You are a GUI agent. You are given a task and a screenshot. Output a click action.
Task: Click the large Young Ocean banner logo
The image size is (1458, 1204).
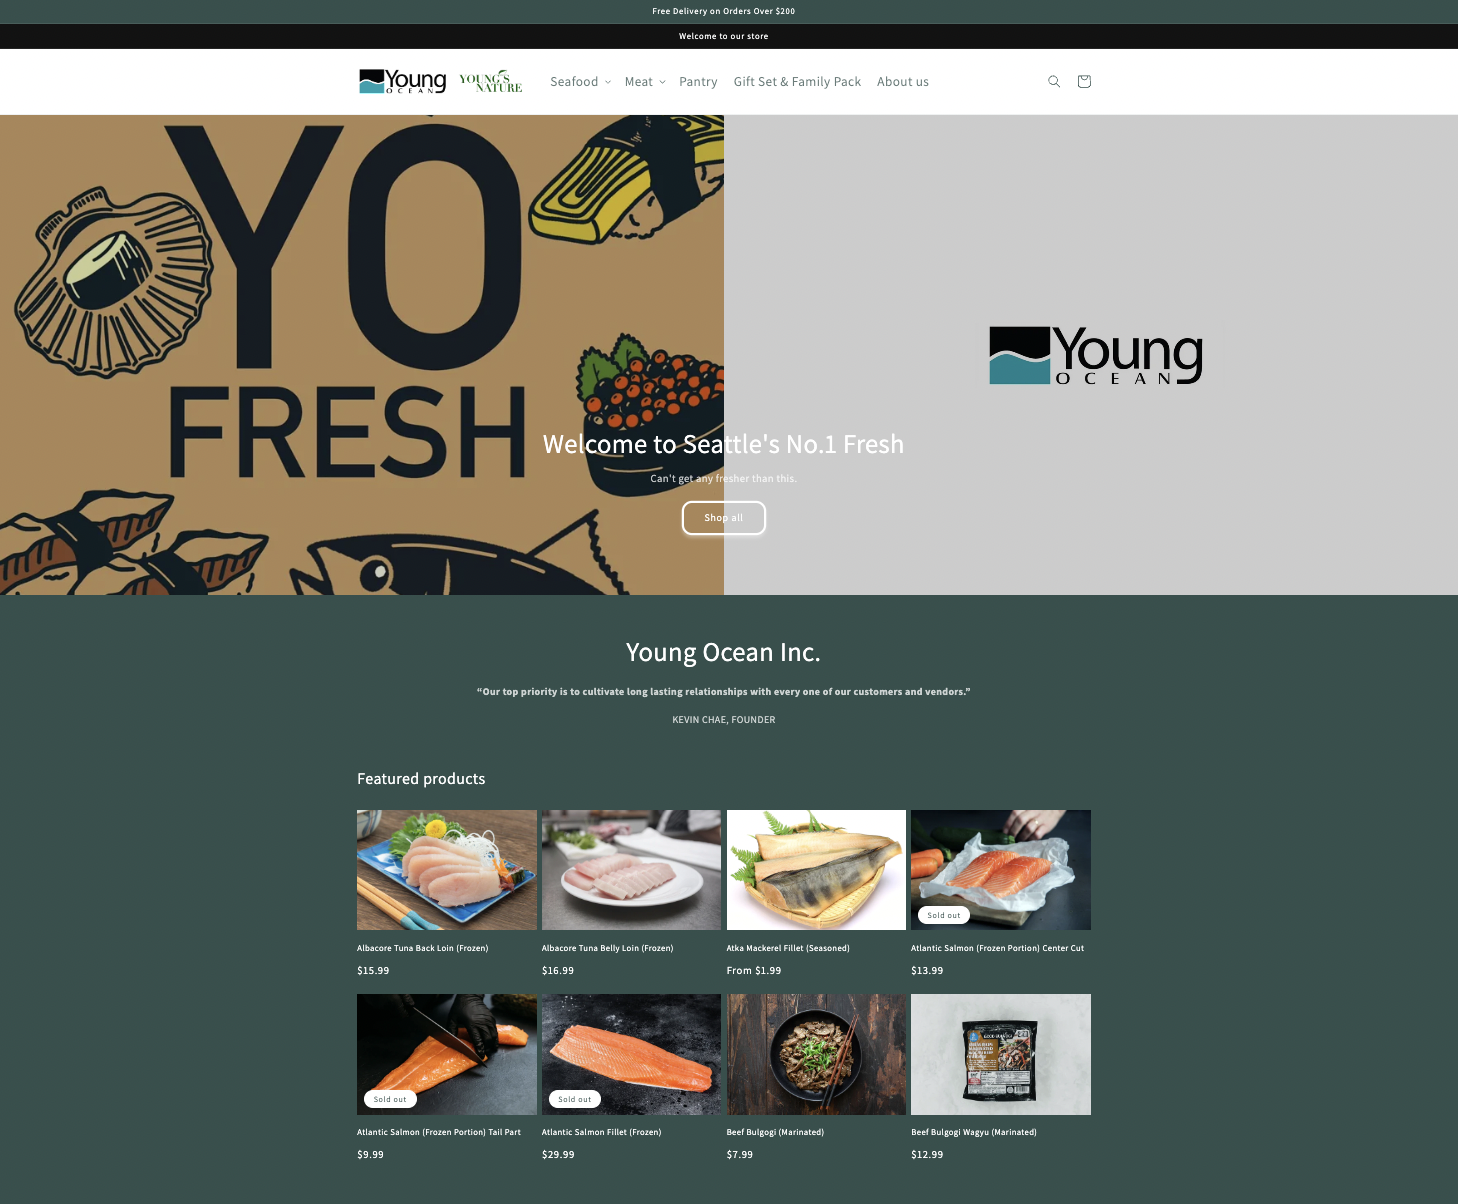pos(1096,355)
